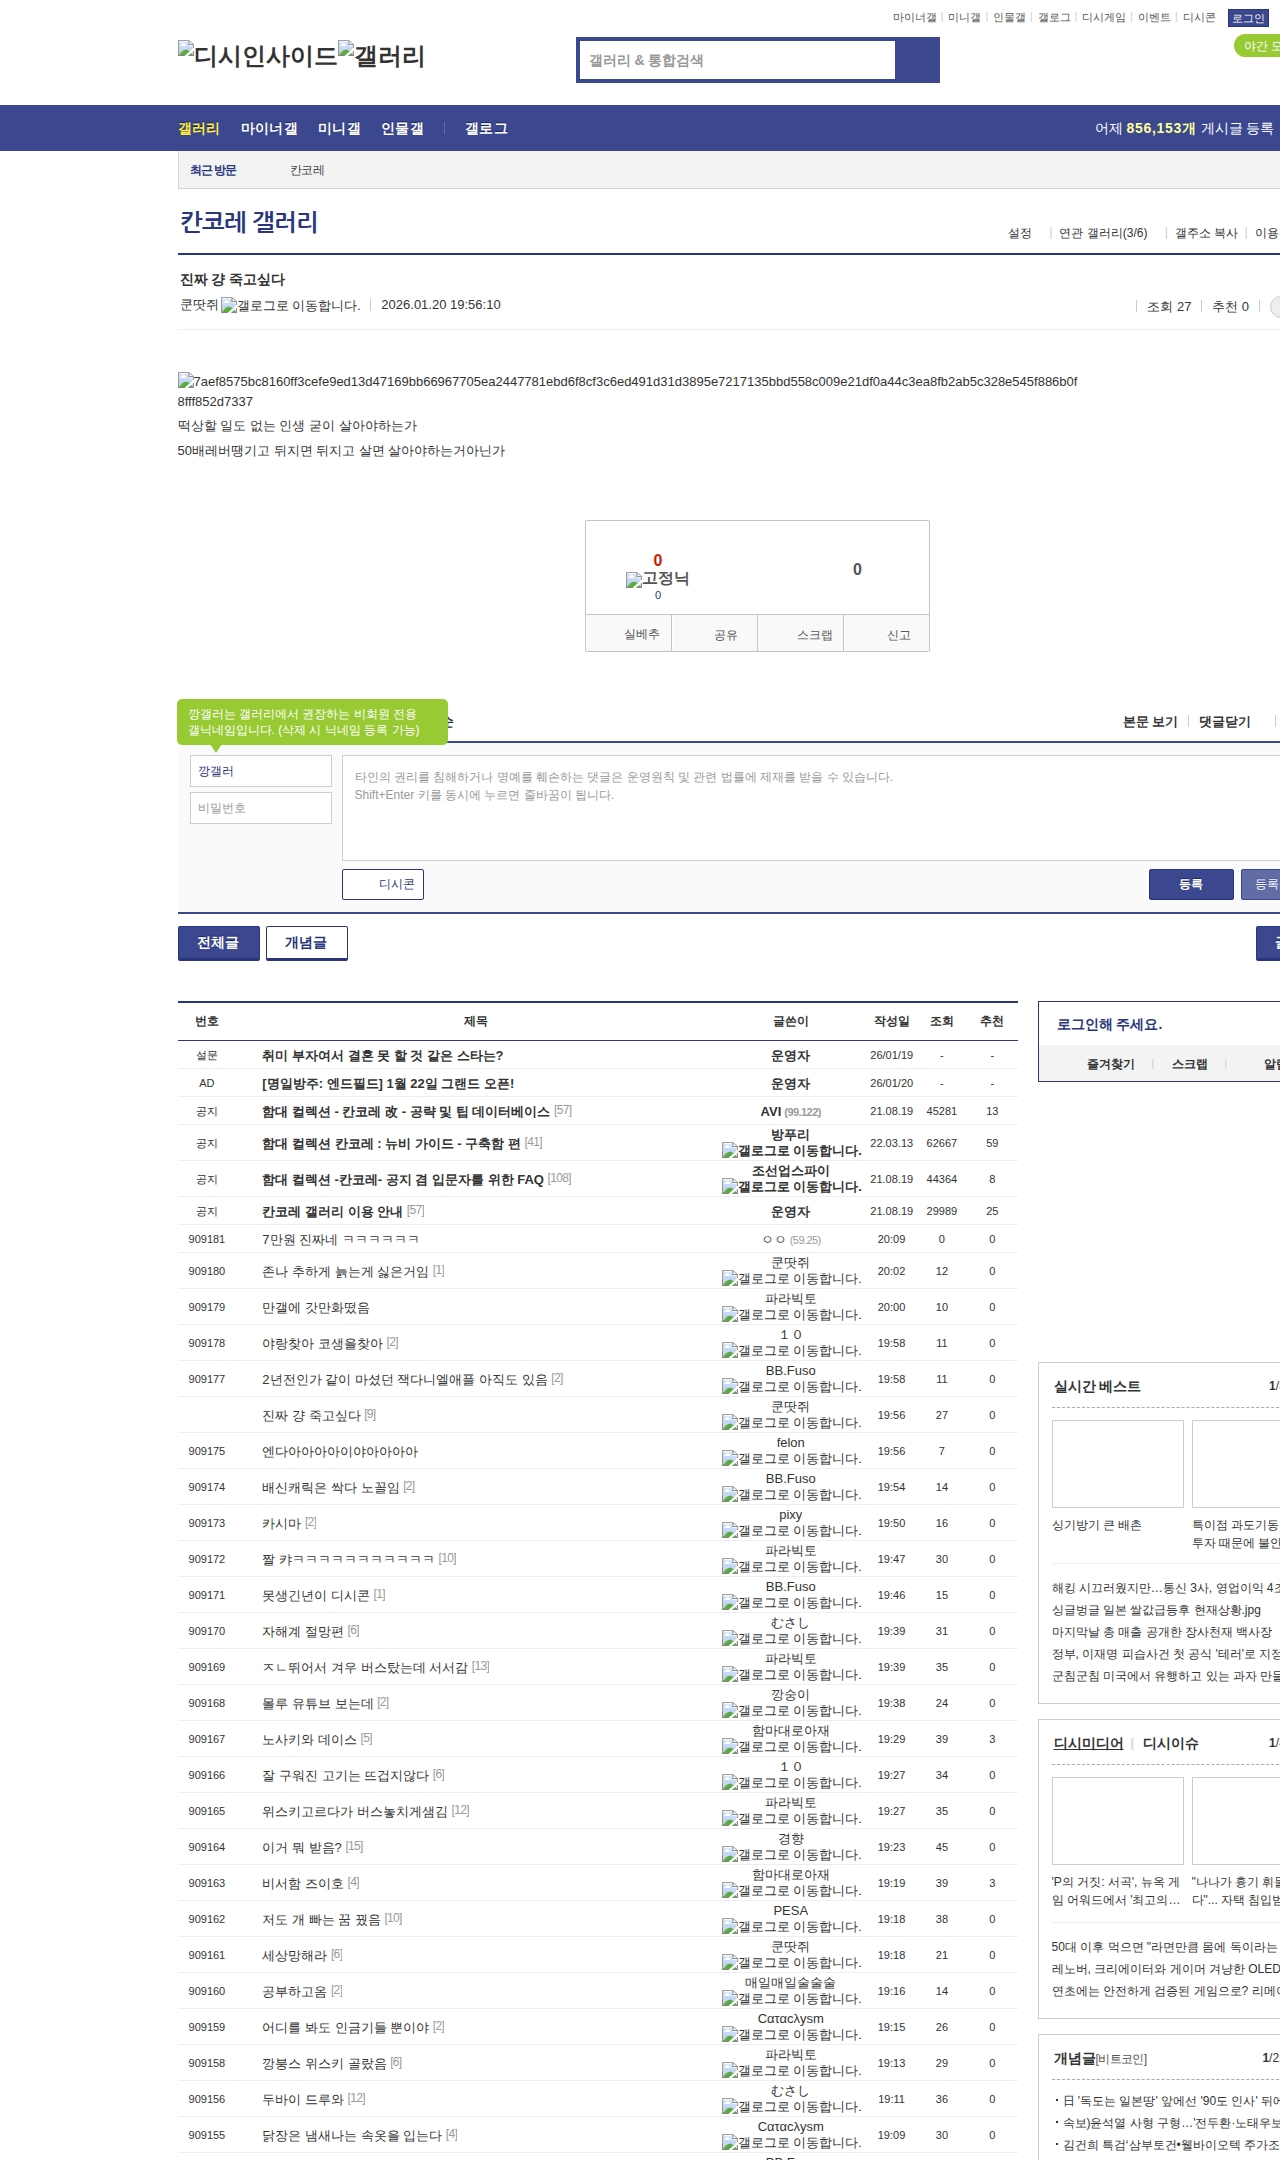This screenshot has width=1280, height=2160.
Task: Collapse comments with 댓글닫기
Action: [1224, 722]
